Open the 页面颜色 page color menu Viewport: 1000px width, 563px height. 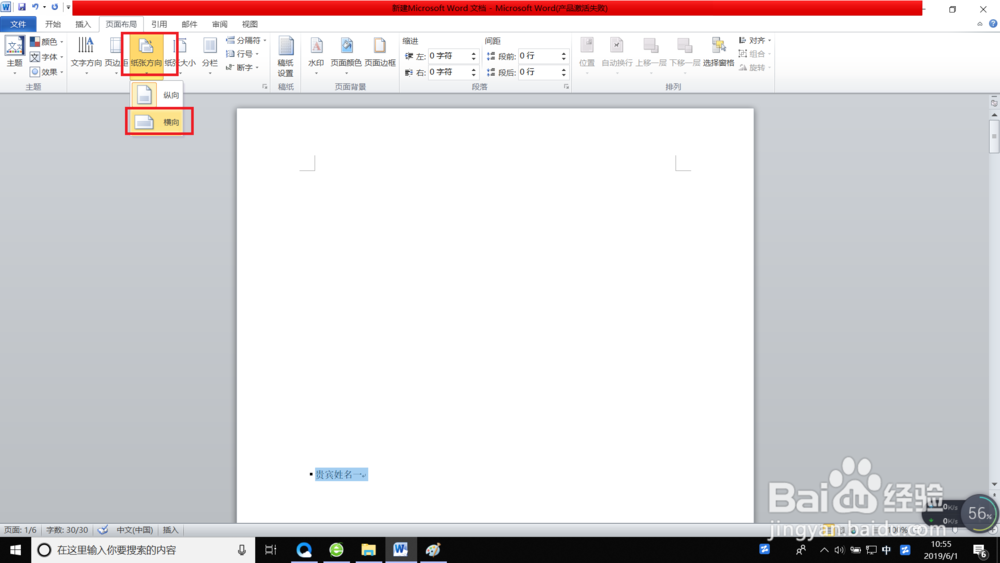coord(346,55)
